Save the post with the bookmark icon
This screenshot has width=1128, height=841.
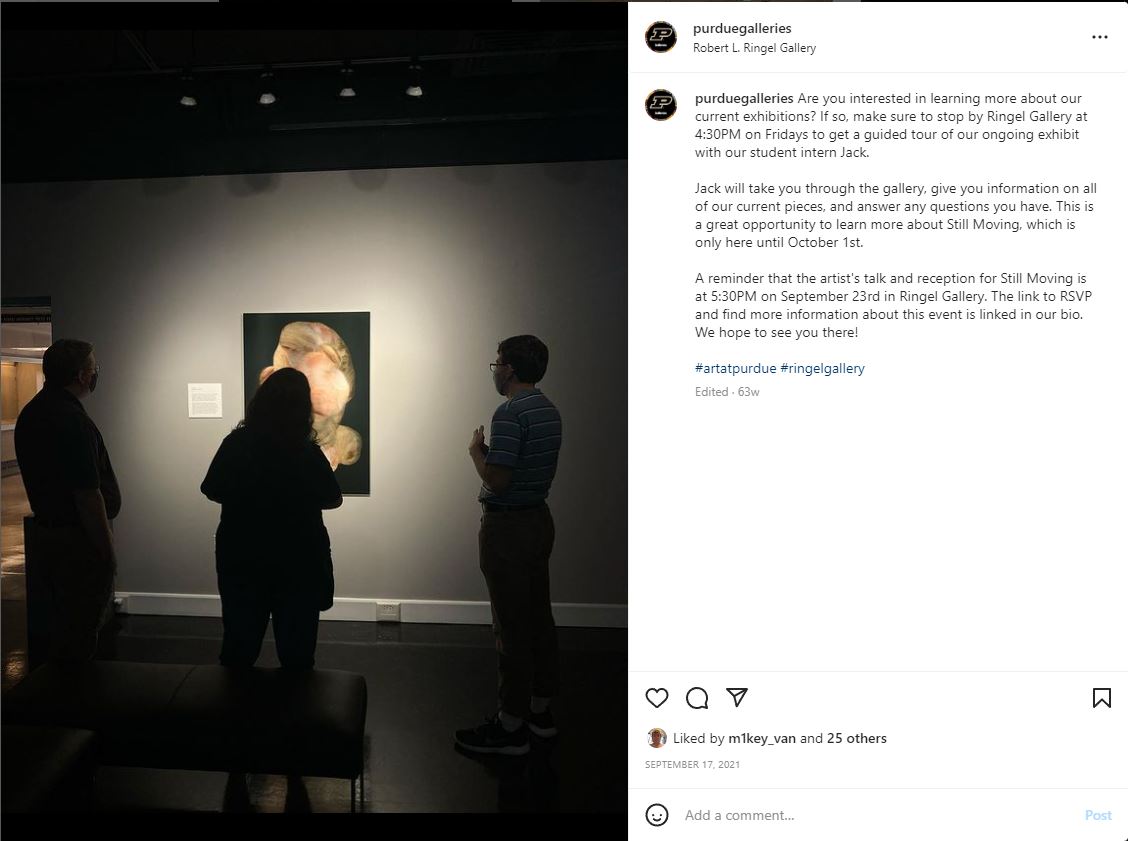coord(1101,698)
